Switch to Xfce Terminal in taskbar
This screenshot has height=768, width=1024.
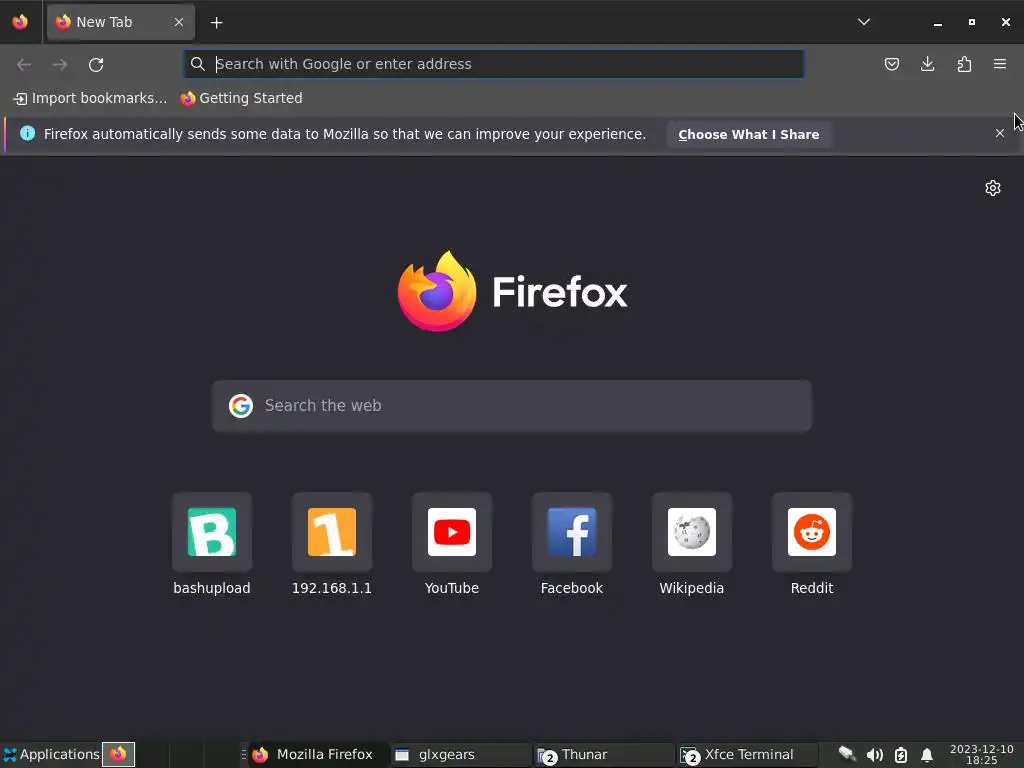click(x=746, y=754)
